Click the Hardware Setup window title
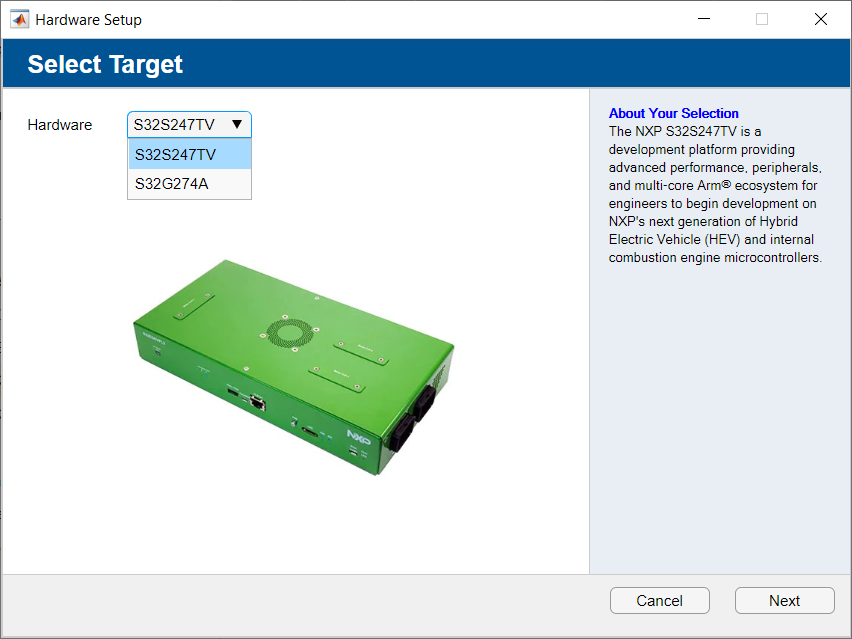This screenshot has height=639, width=852. point(89,20)
